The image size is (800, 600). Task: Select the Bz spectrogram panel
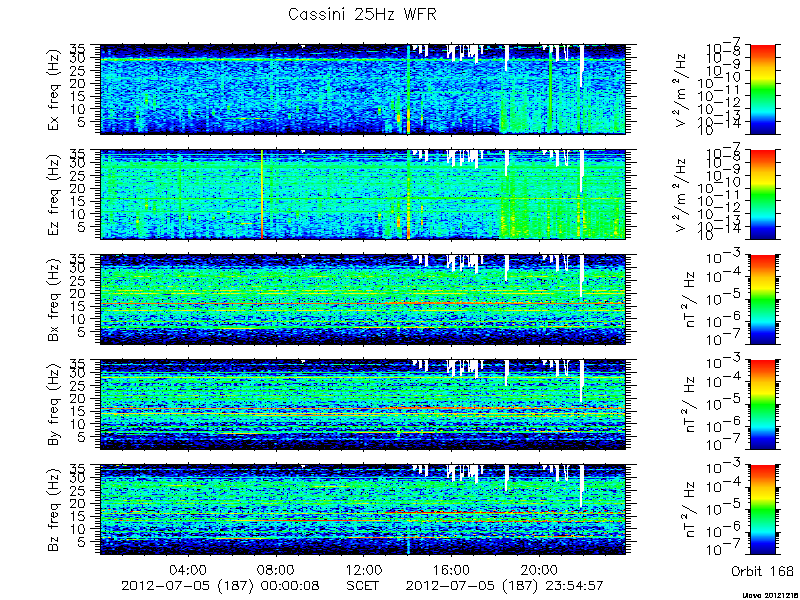363,510
